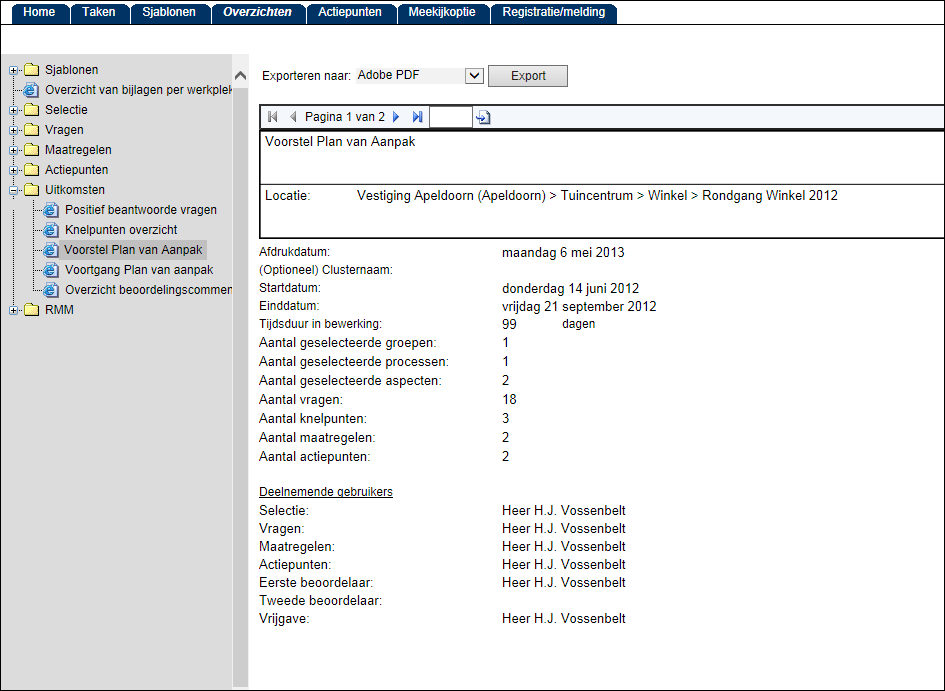Viewport: 945px width, 691px height.
Task: Jump to last report page icon
Action: (417, 118)
